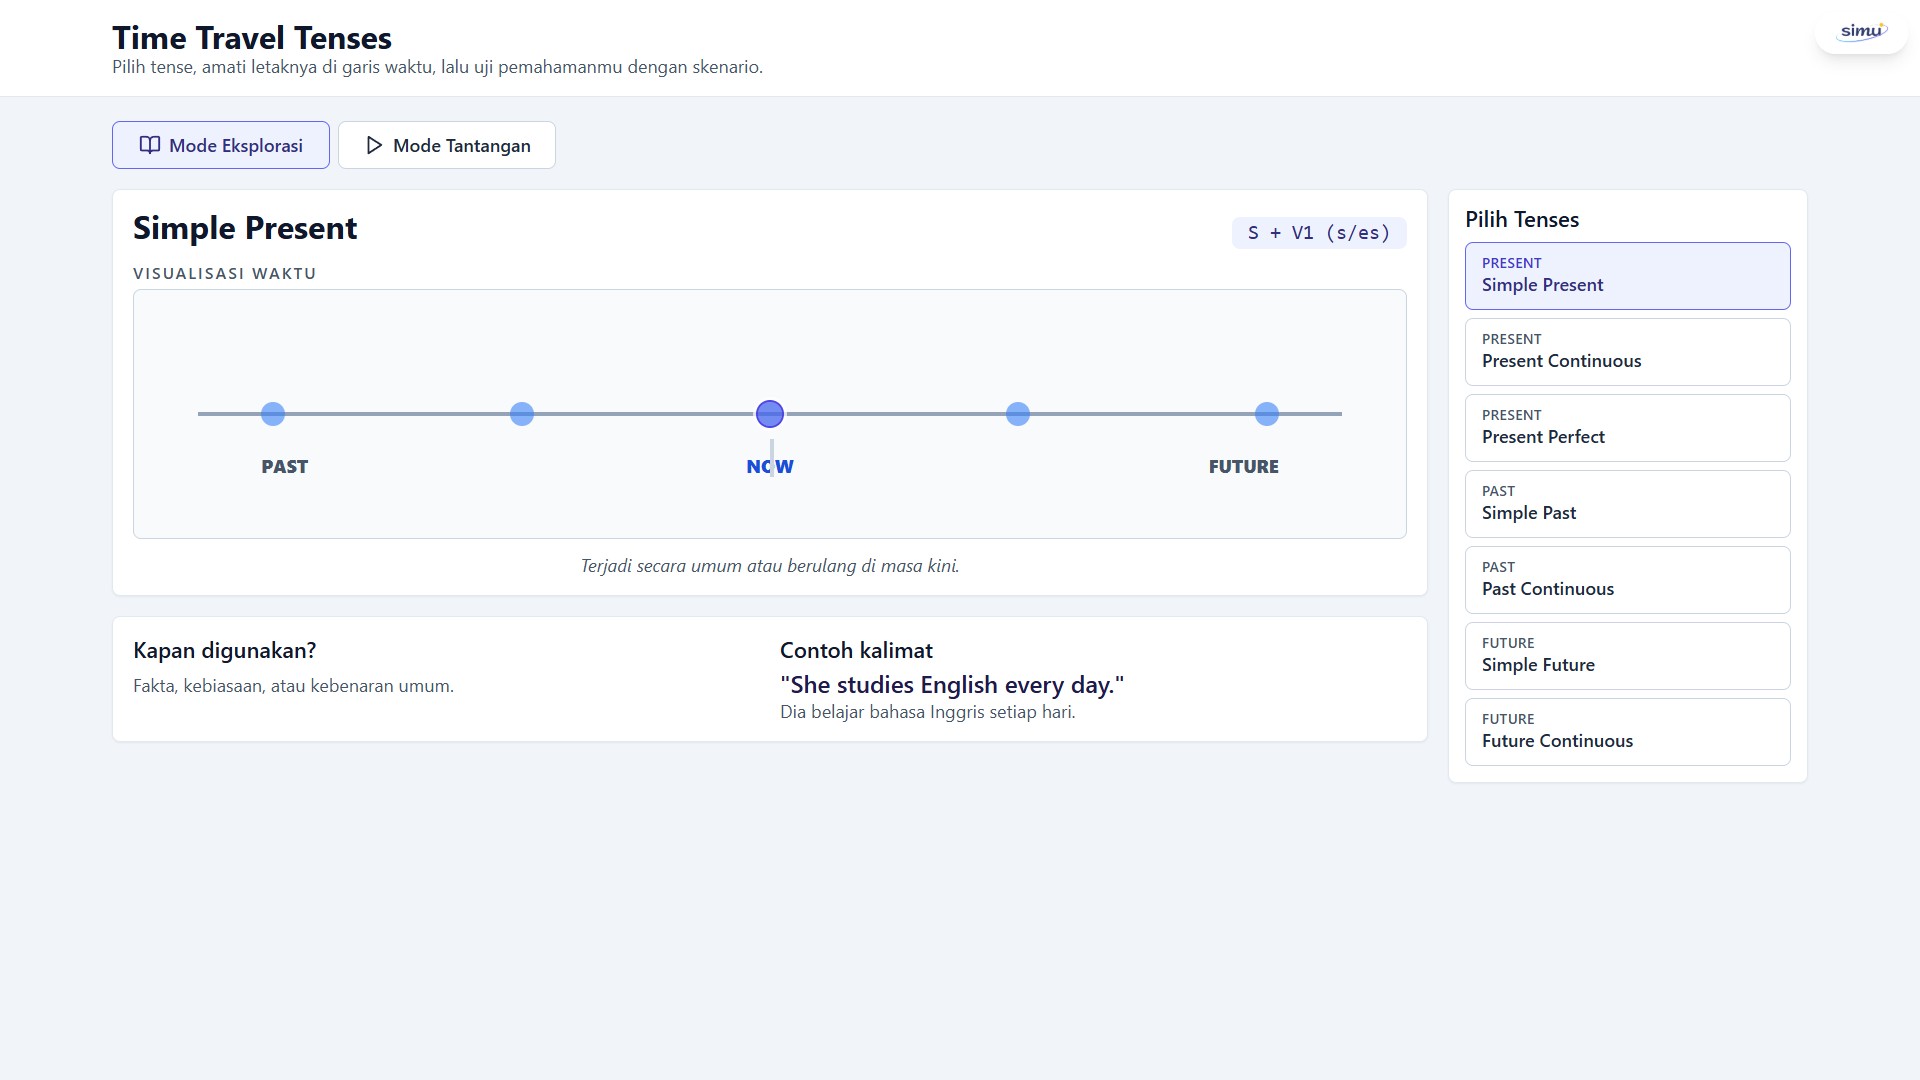Choose the Simple Future tense

point(1627,656)
